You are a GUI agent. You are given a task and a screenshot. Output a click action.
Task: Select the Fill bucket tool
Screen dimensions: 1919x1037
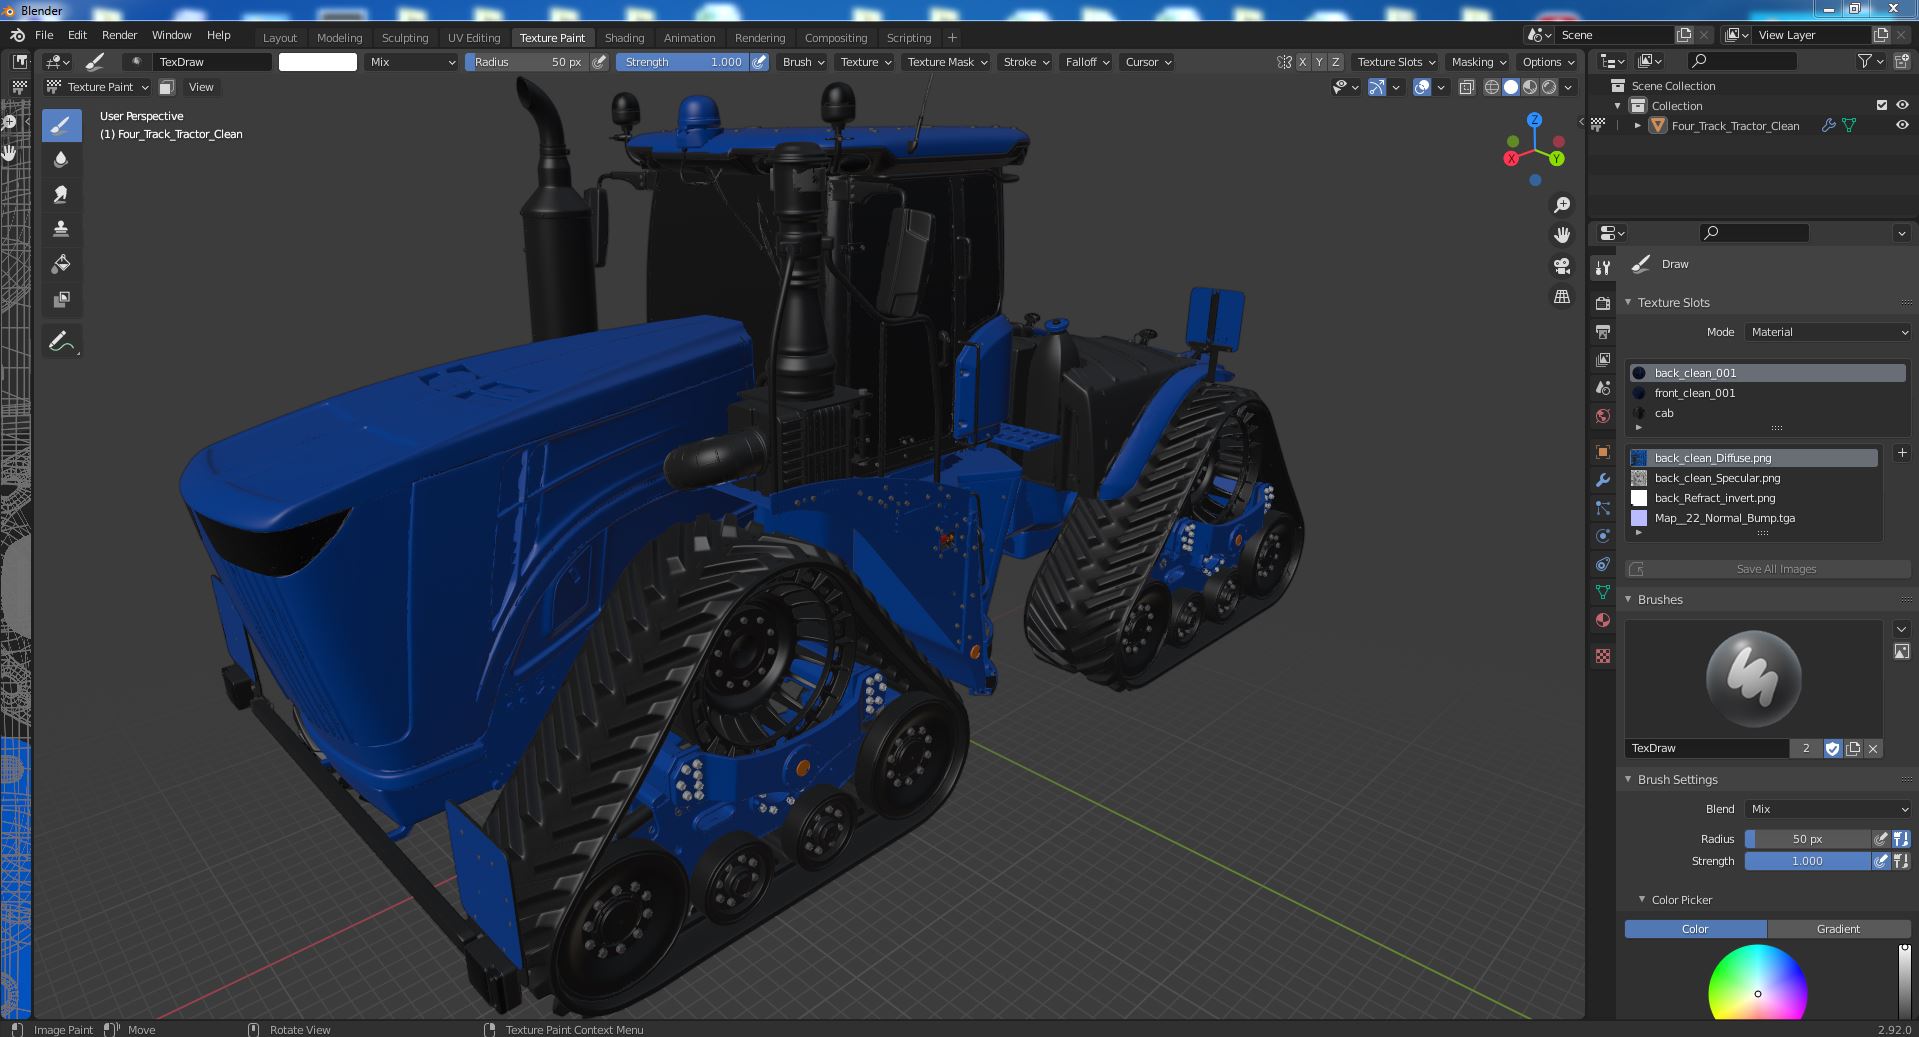point(61,264)
